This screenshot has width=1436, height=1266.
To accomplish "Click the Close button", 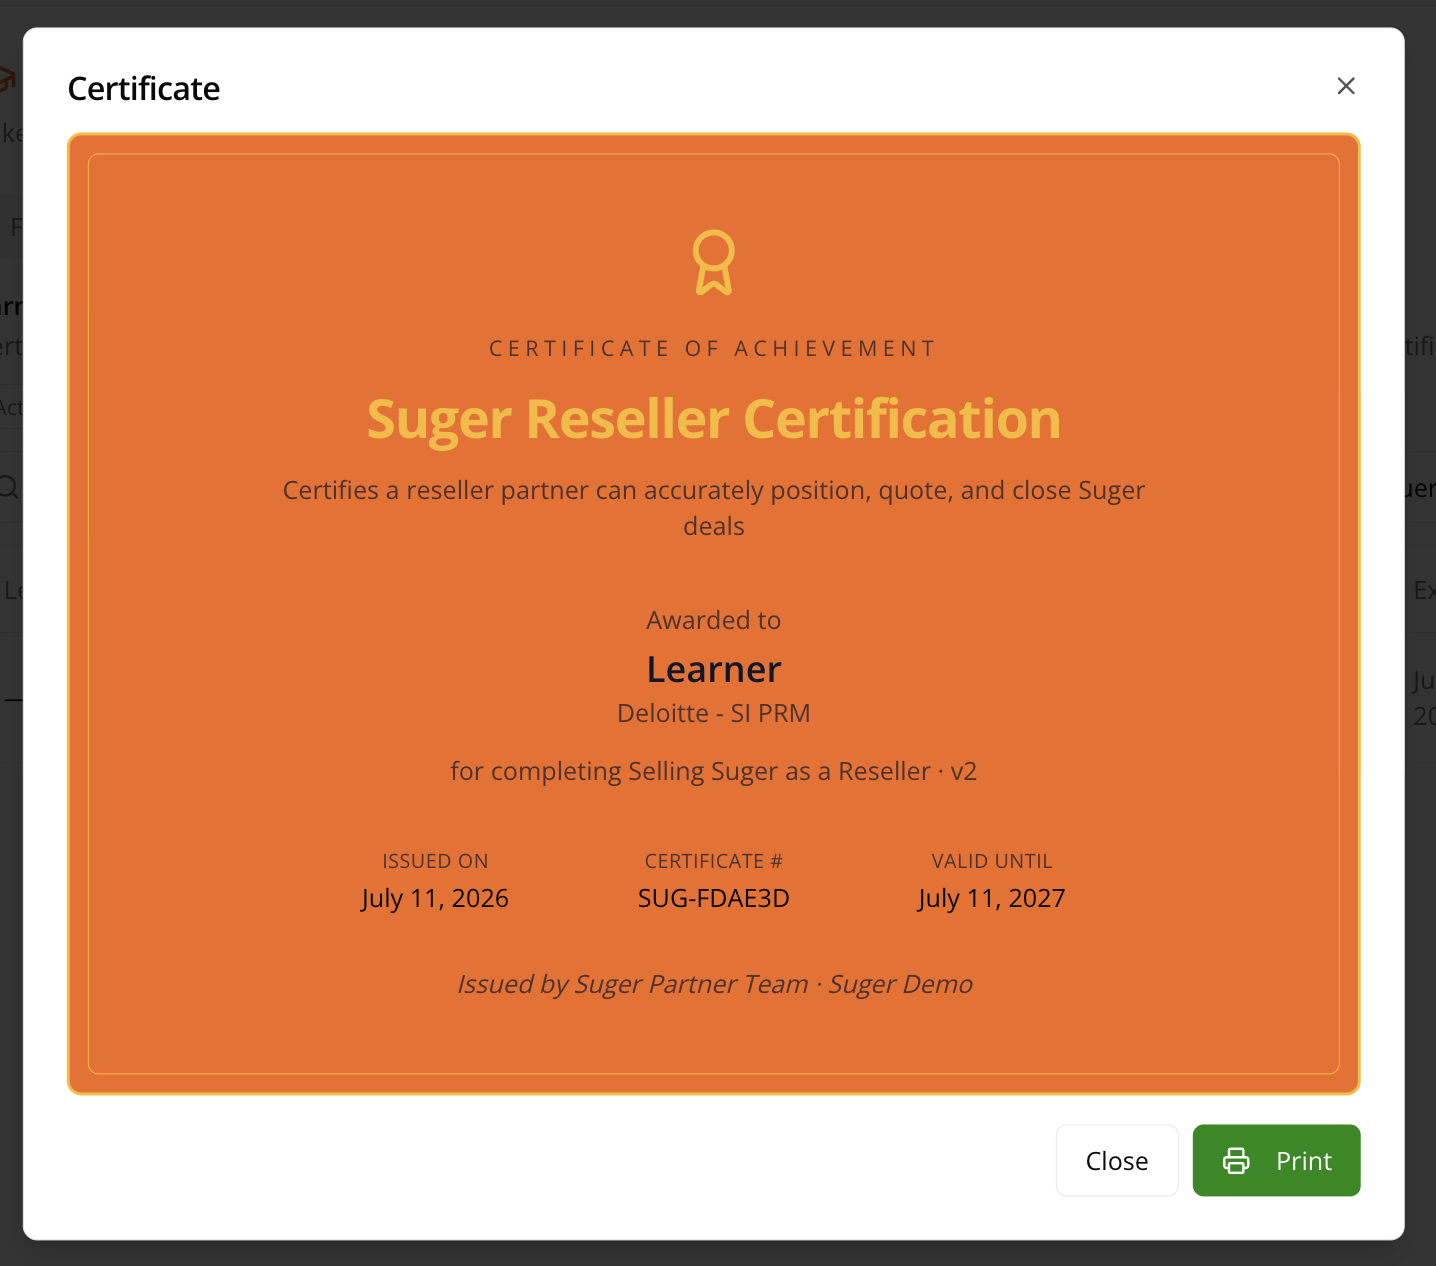I will click(x=1117, y=1160).
